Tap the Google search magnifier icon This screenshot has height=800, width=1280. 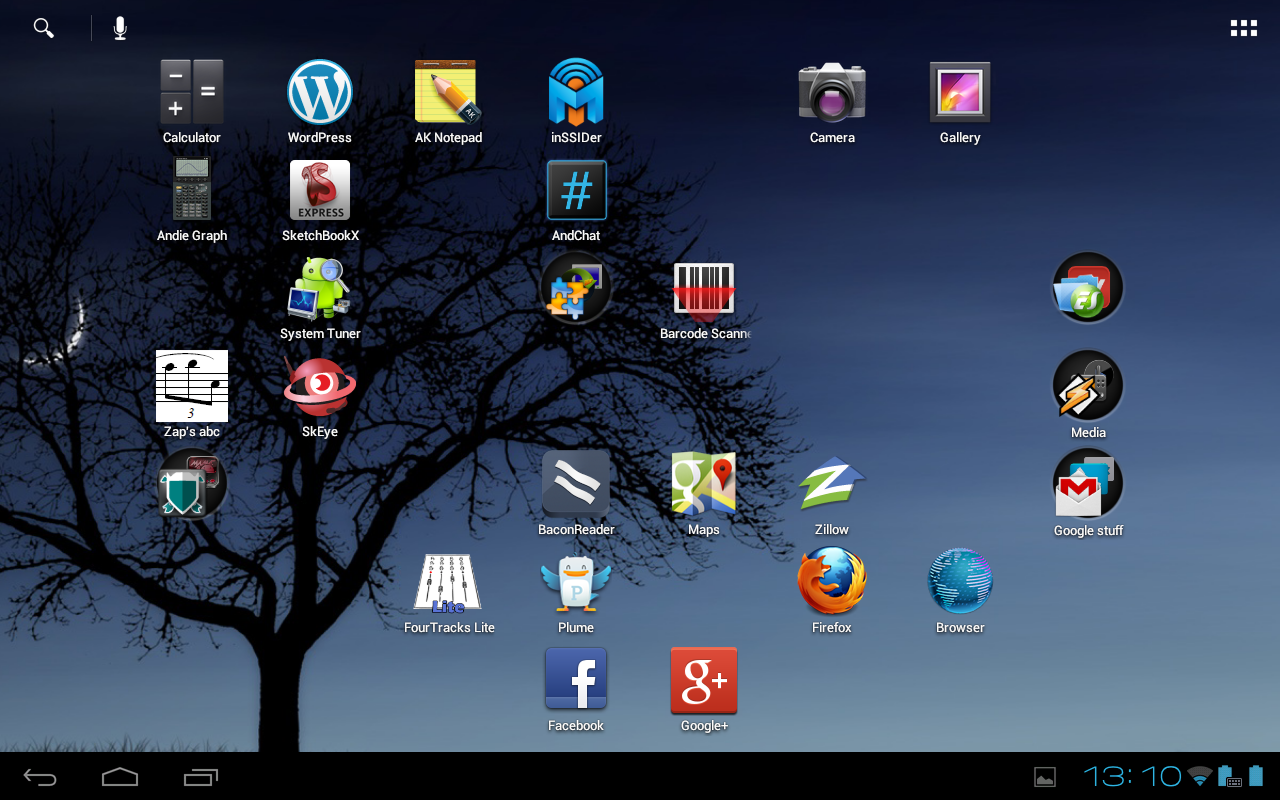point(43,28)
